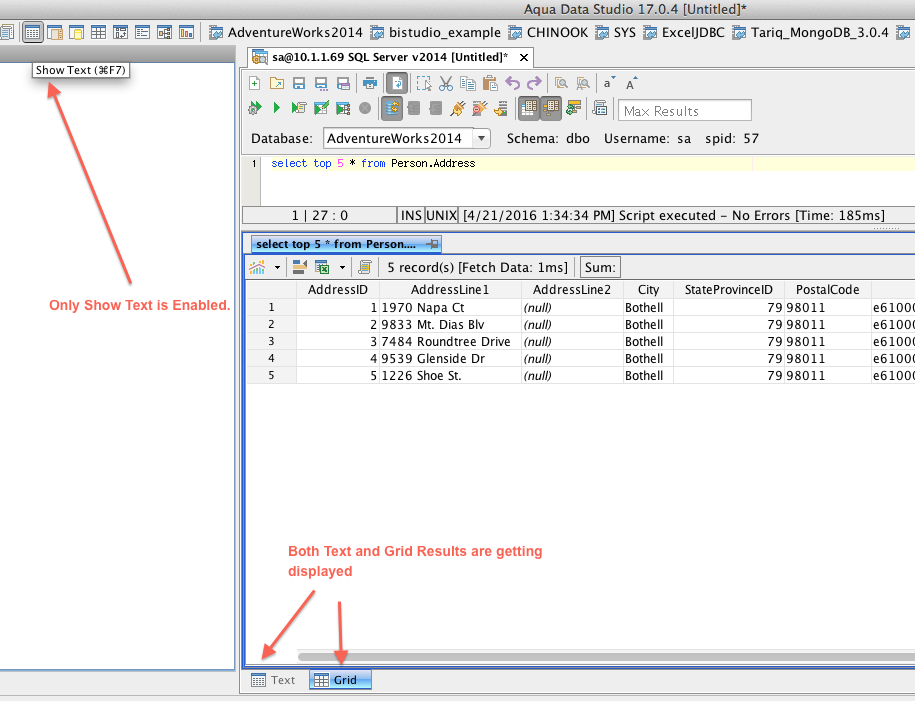Click the Find and Replace icon
The image size is (915, 701).
[583, 83]
